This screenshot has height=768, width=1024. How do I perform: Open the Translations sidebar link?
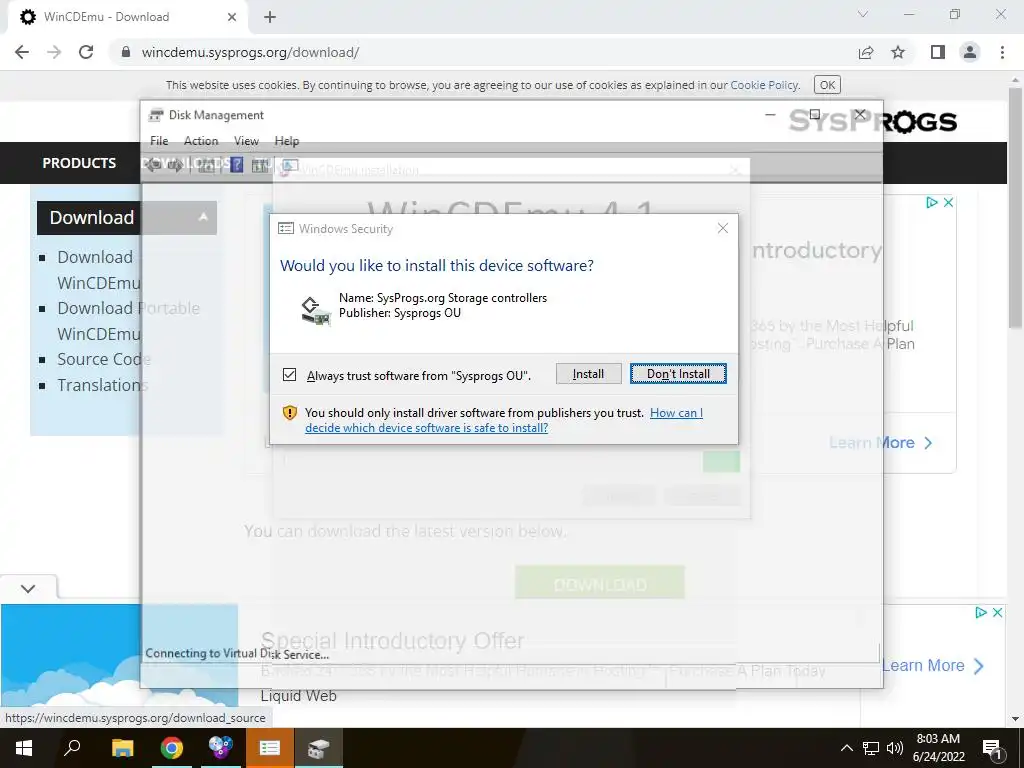(x=102, y=385)
